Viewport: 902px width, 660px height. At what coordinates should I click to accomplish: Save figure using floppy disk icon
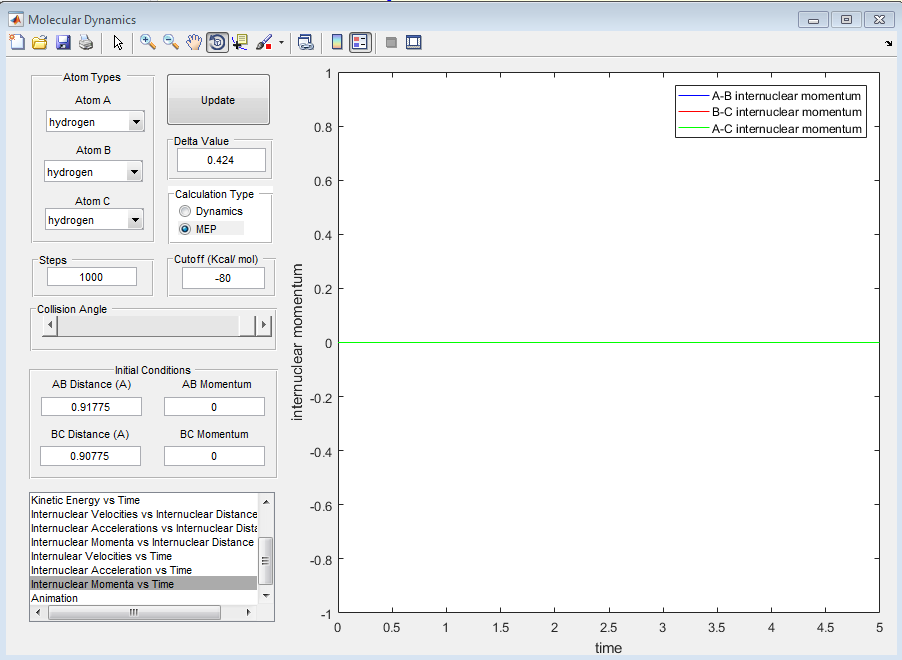point(63,42)
